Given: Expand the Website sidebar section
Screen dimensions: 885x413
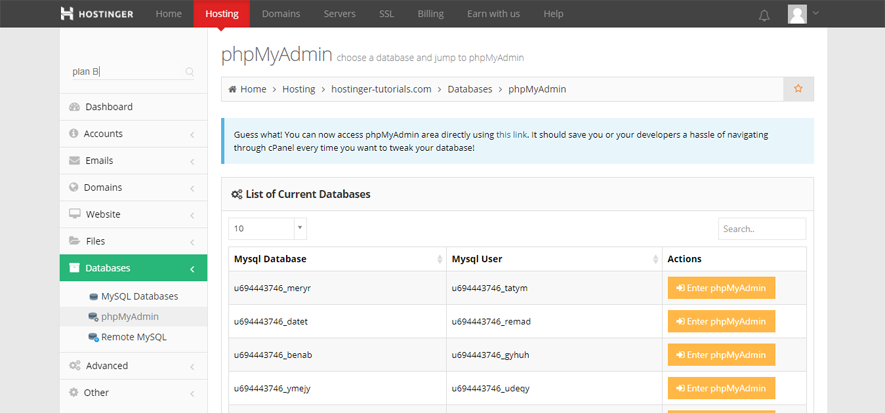Looking at the screenshot, I should 192,215.
